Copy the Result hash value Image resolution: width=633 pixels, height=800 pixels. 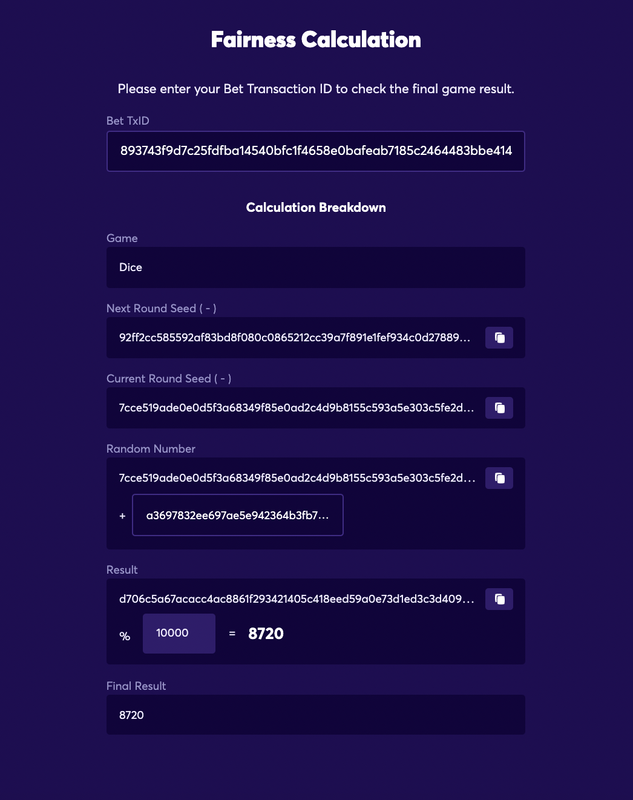499,599
